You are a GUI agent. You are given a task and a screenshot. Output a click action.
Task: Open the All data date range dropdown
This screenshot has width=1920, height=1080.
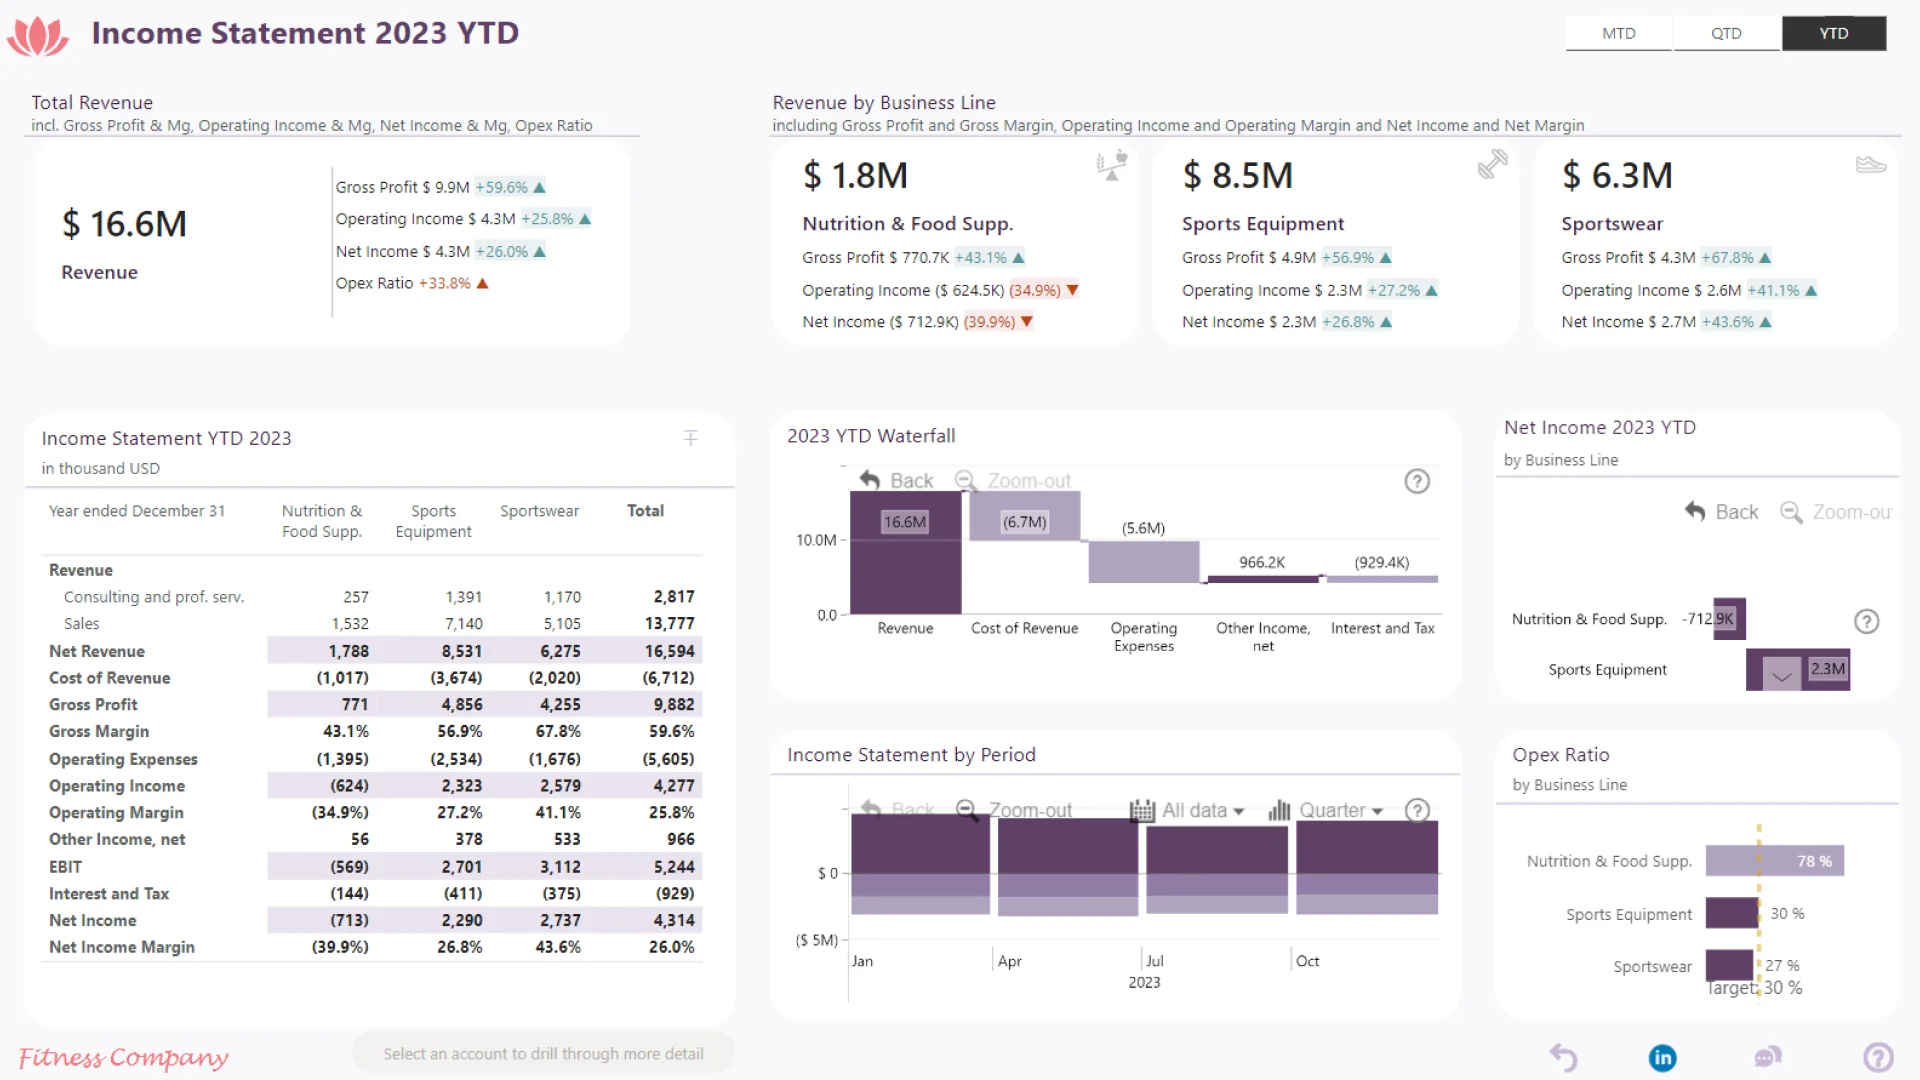pos(1187,810)
